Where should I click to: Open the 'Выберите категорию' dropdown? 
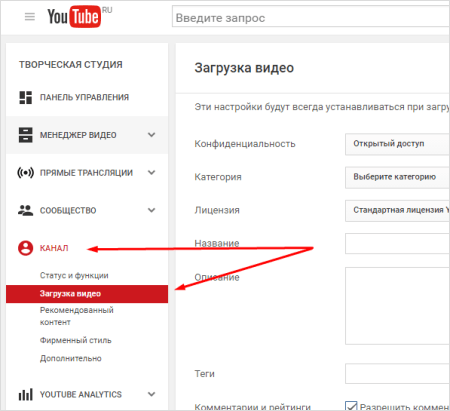pos(397,177)
